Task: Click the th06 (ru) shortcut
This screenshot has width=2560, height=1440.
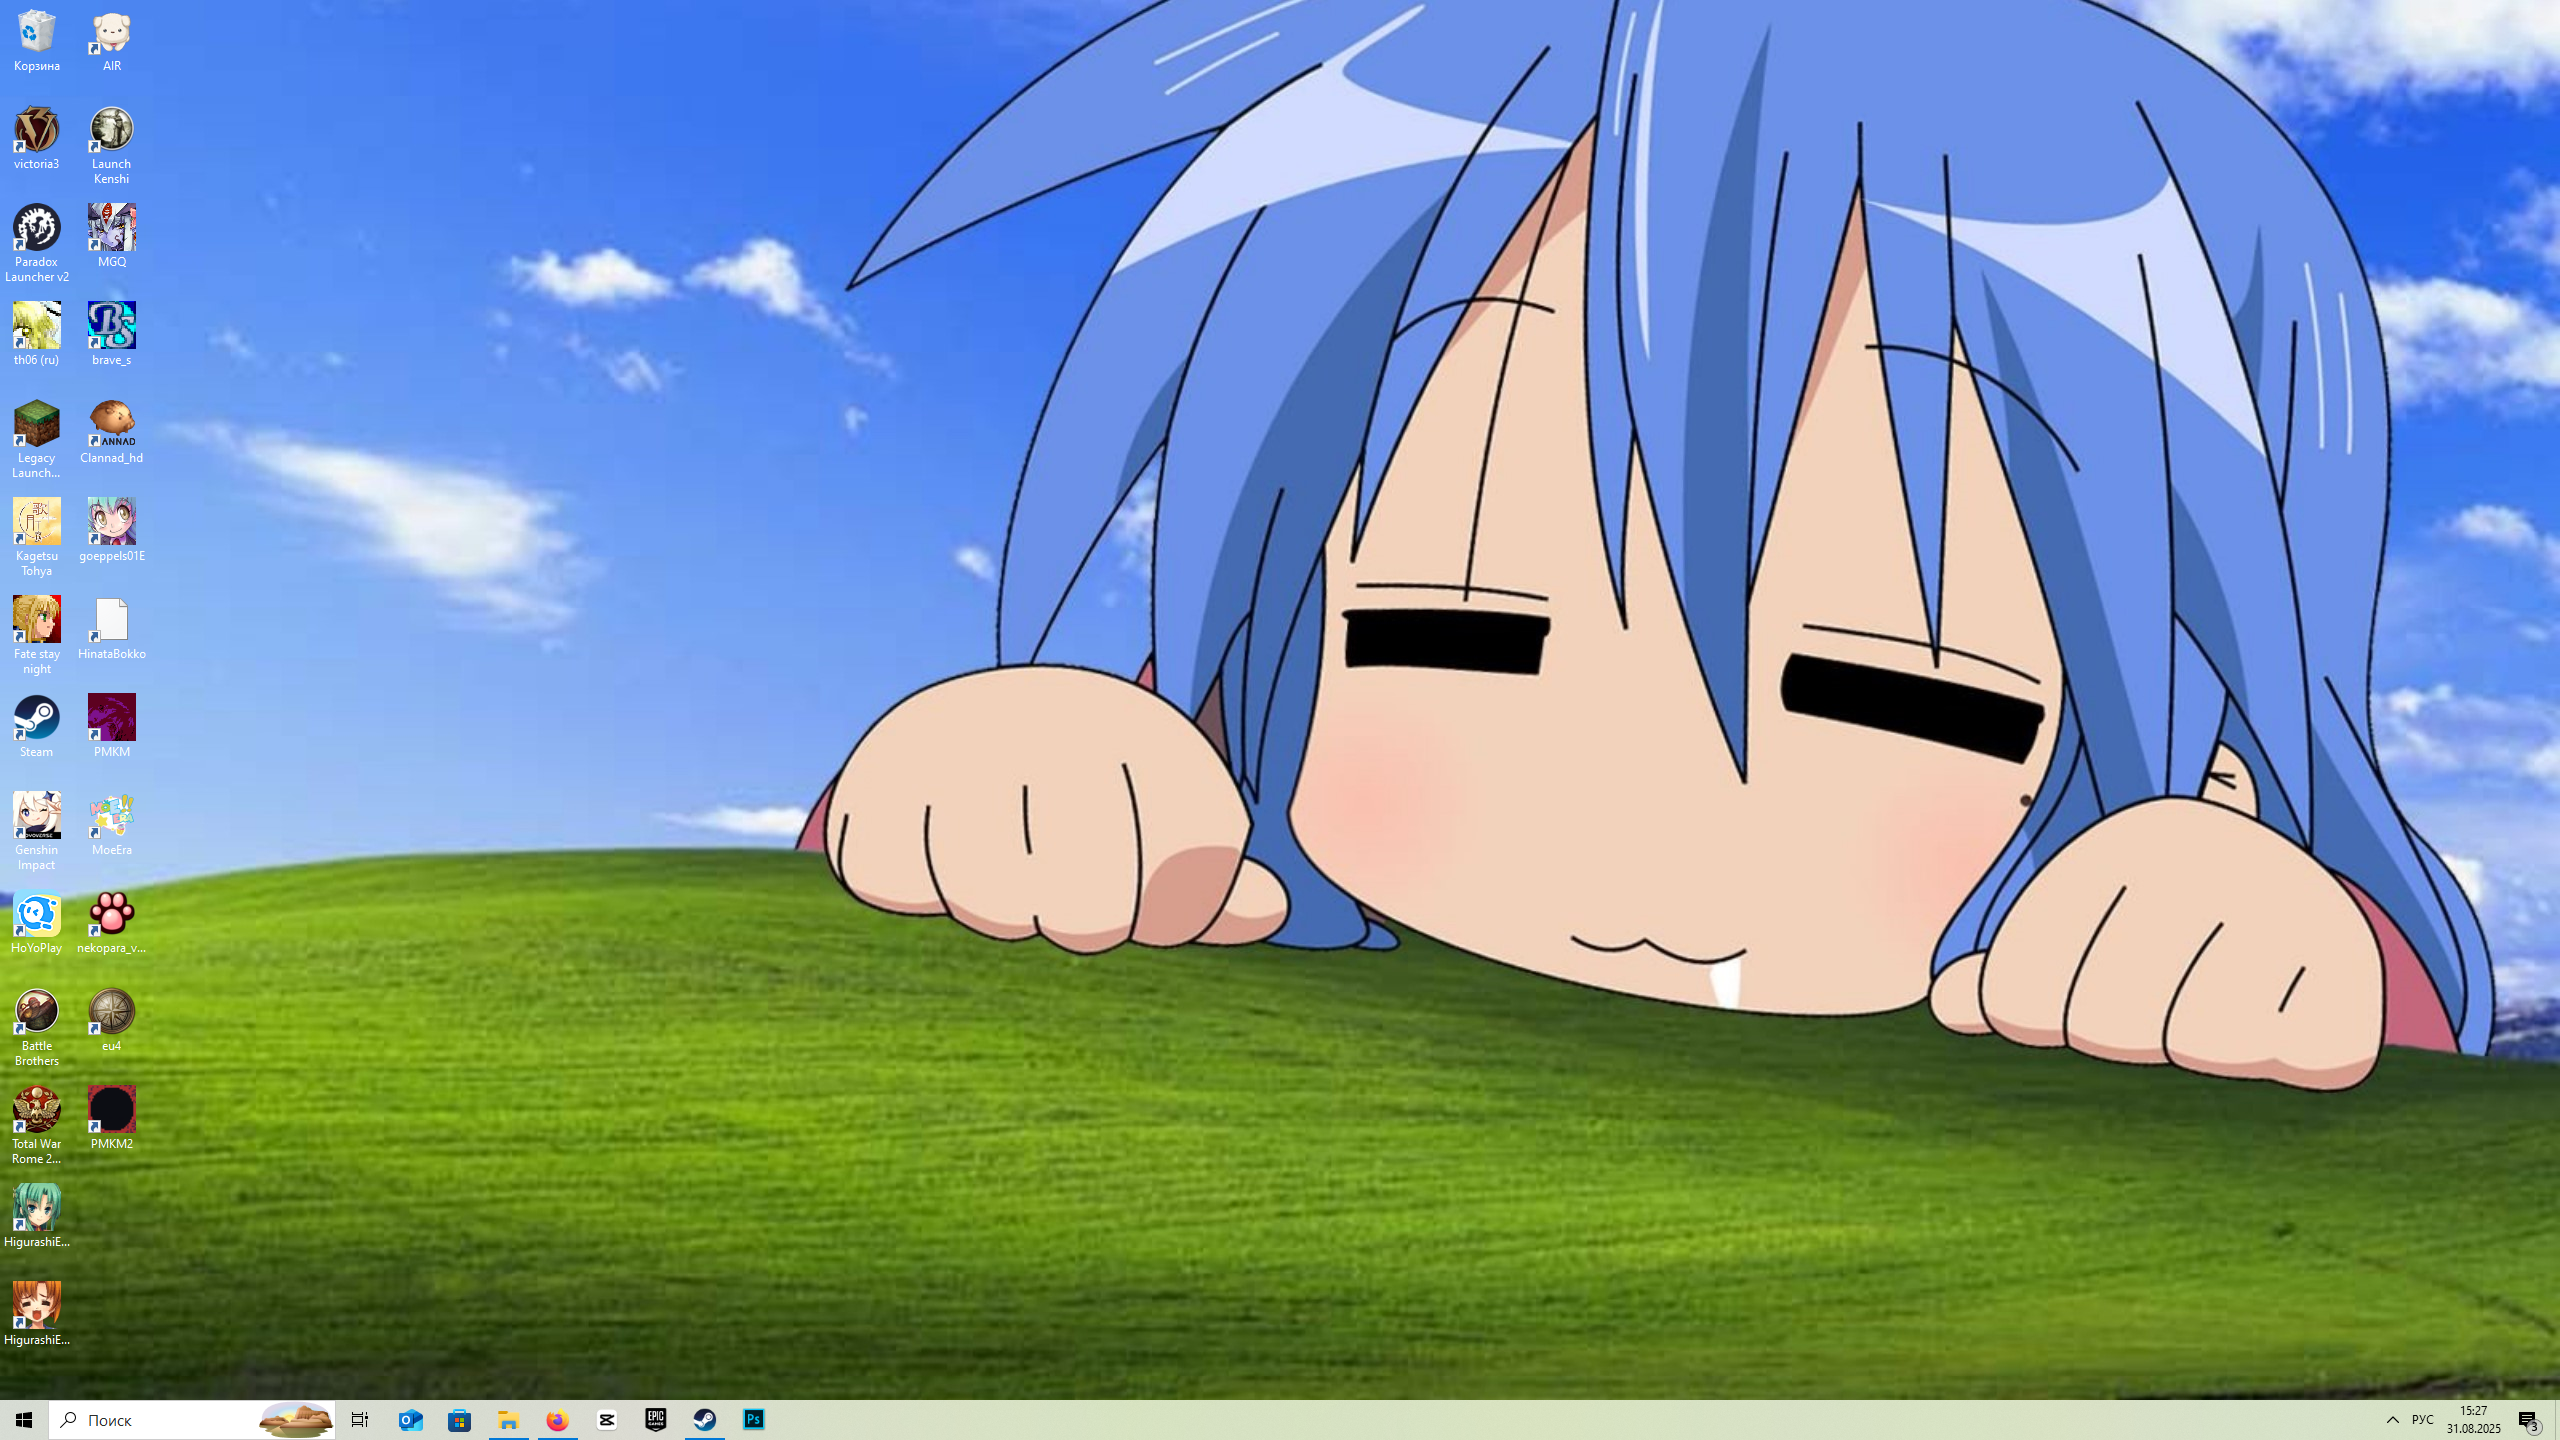Action: pos(37,335)
